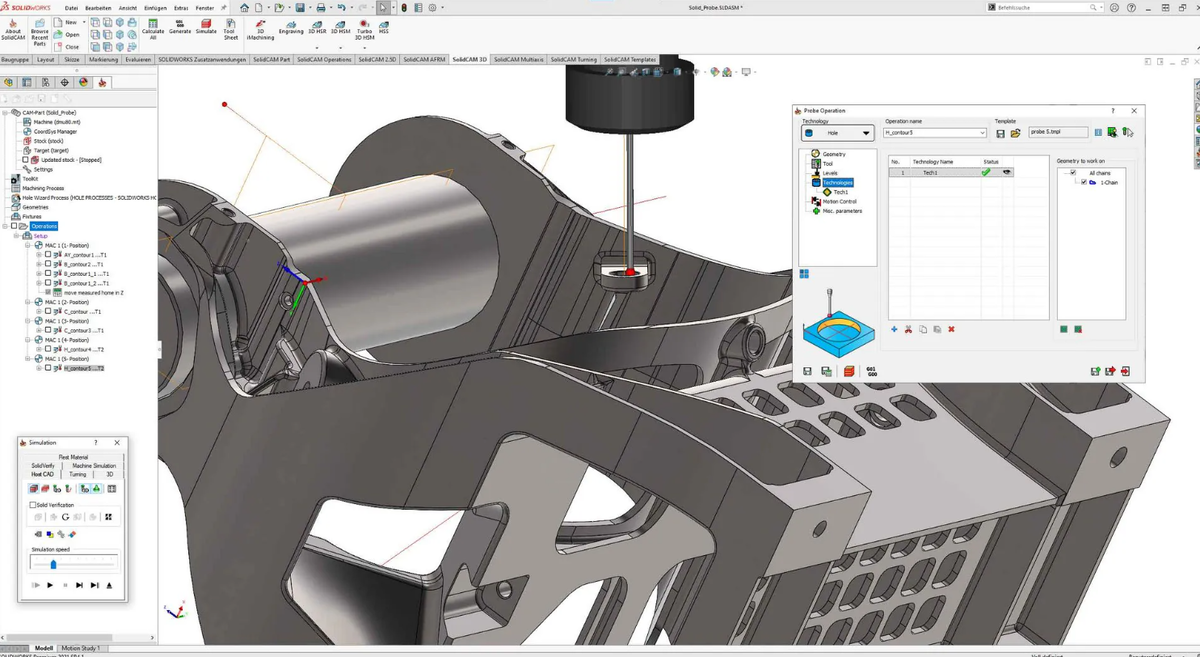Screen dimensions: 1200x657
Task: Open the select-cursor dropdown arrow
Action: coord(393,7)
